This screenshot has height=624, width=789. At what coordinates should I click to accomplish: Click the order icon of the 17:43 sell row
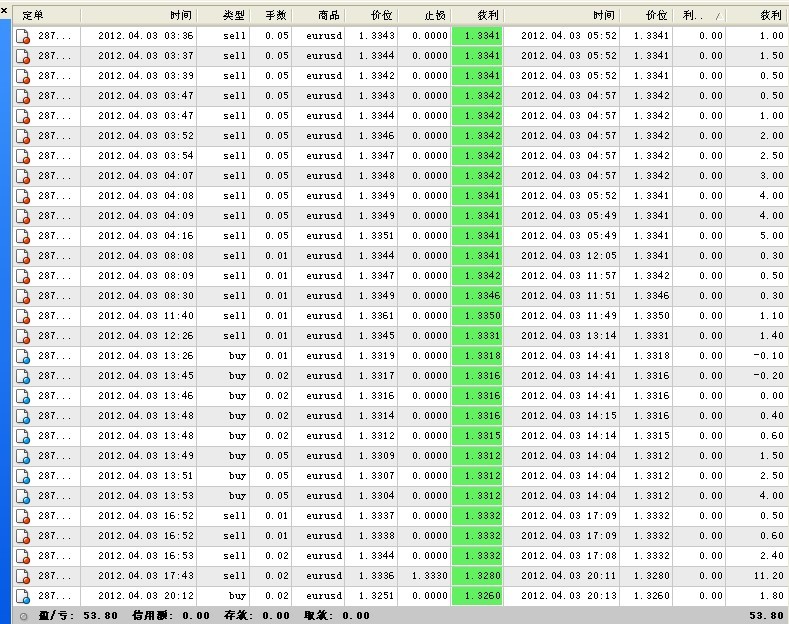pyautogui.click(x=23, y=576)
